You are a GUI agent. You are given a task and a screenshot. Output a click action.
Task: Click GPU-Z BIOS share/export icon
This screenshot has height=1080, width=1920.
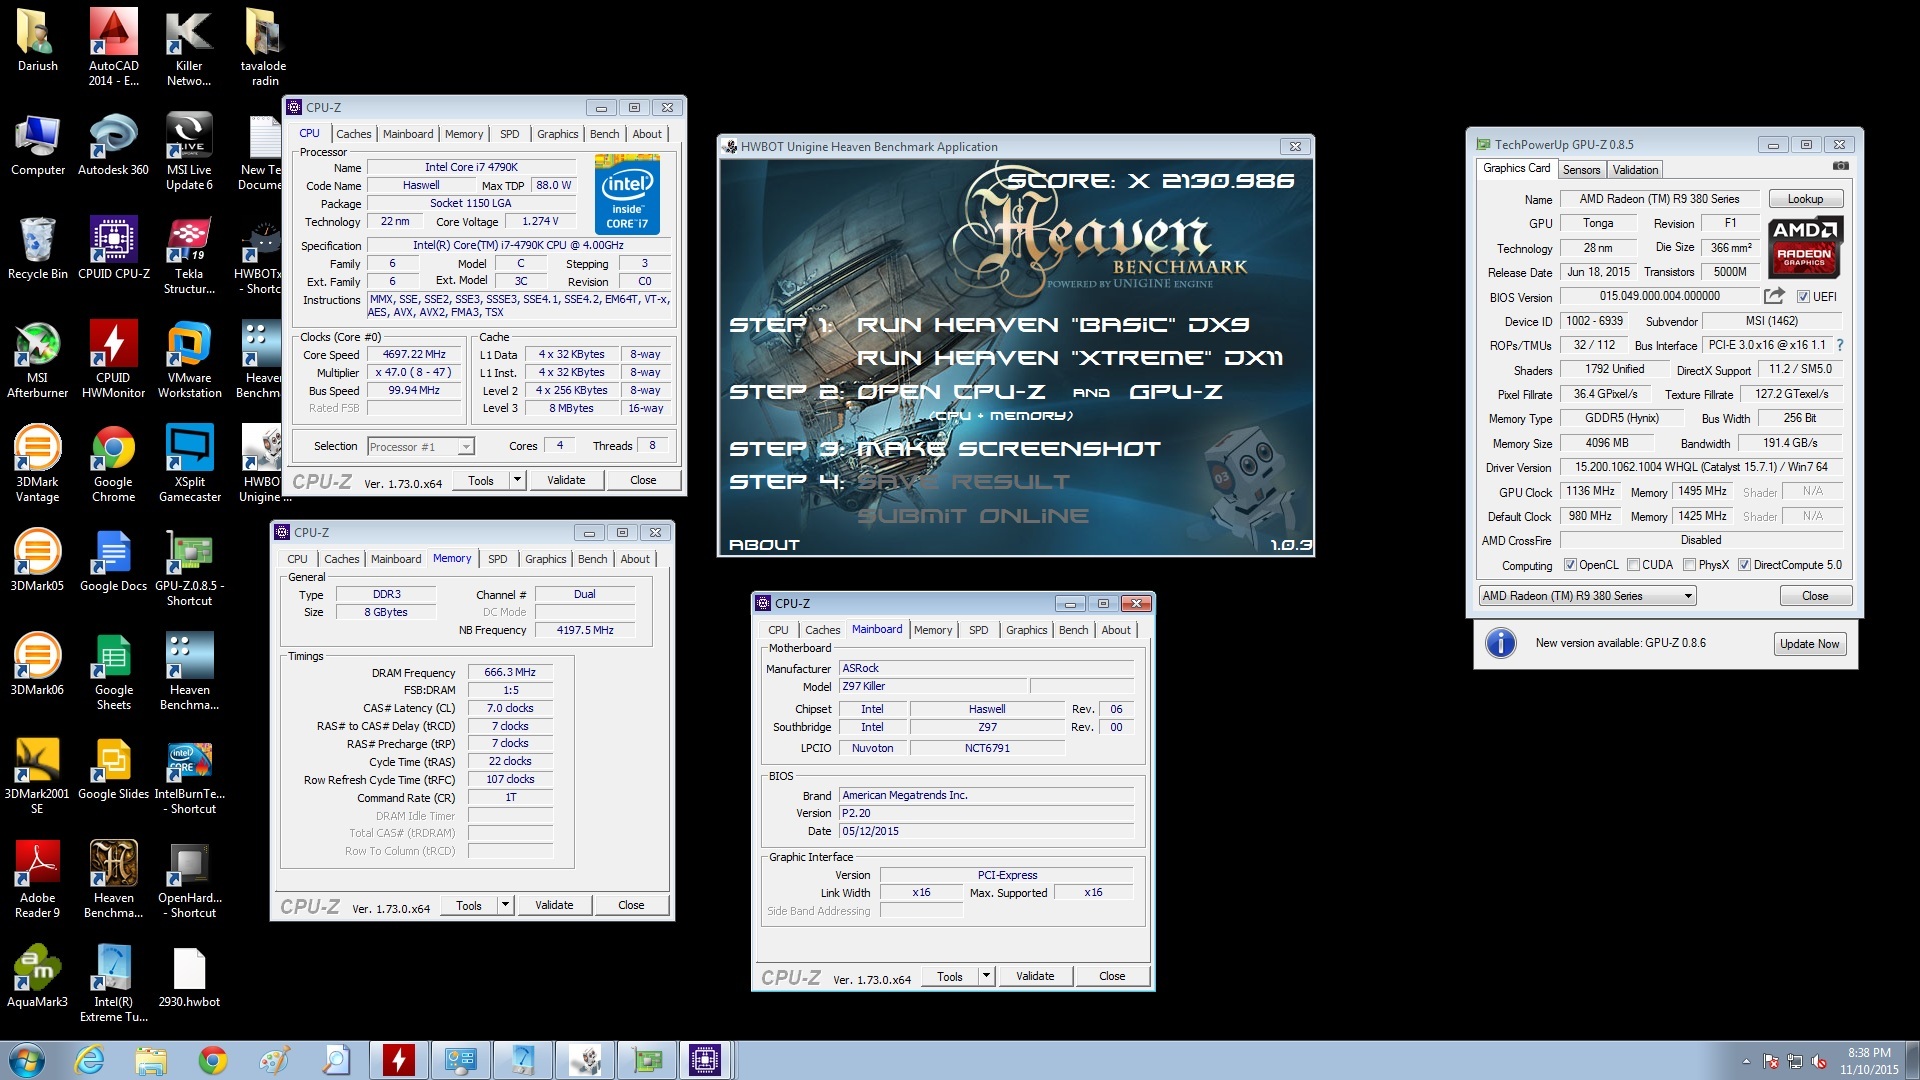coord(1774,296)
